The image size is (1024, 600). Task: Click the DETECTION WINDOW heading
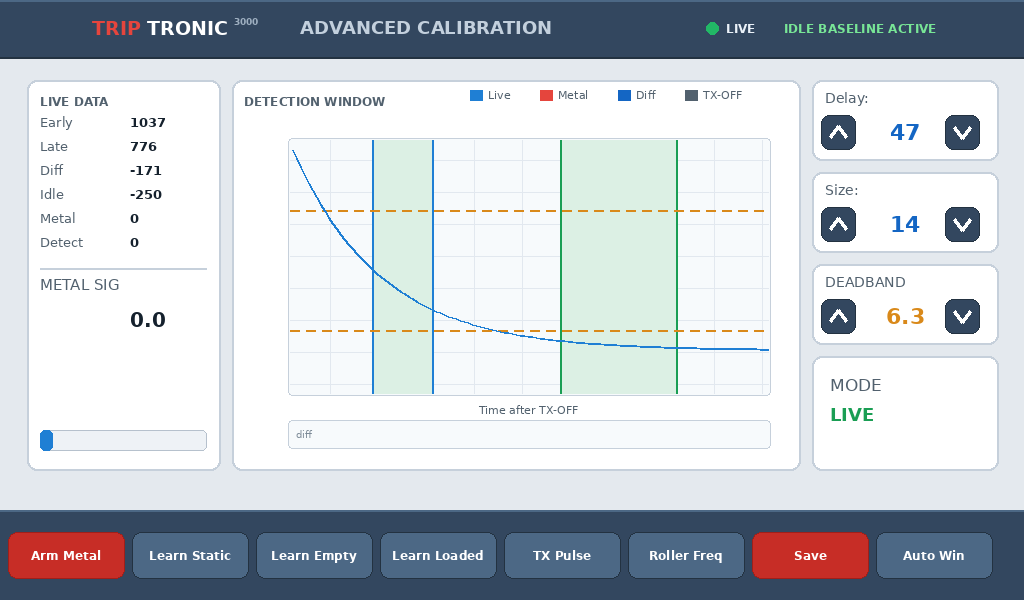point(314,102)
